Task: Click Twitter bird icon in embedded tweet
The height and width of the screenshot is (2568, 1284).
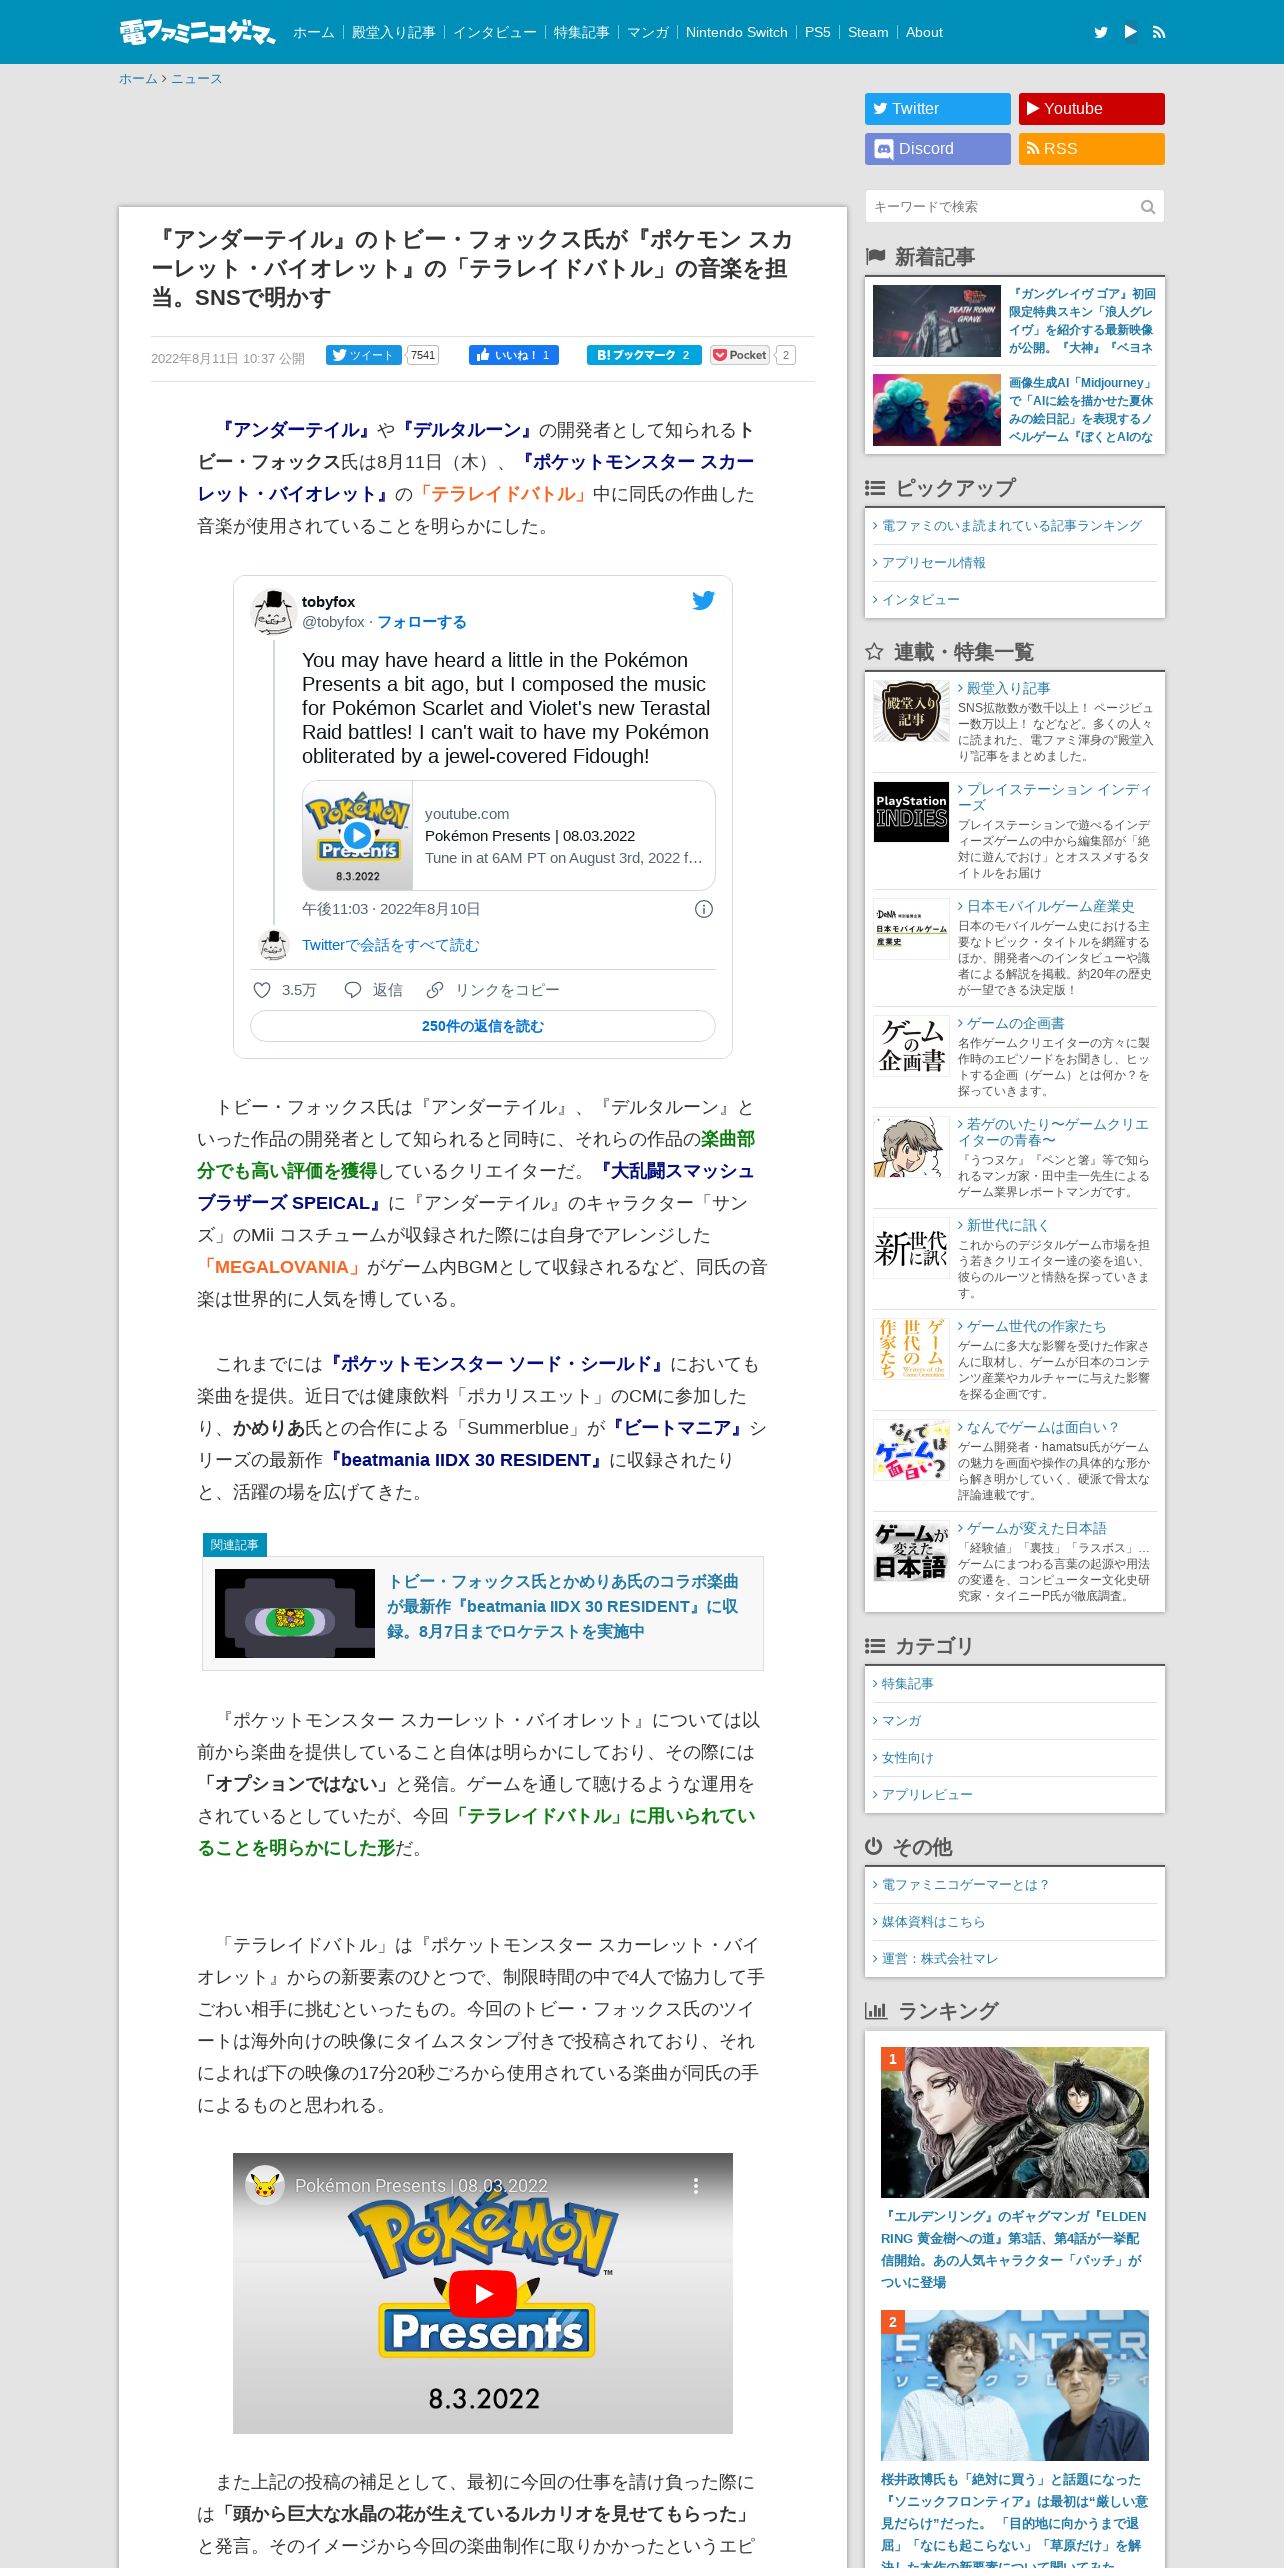Action: pos(704,600)
